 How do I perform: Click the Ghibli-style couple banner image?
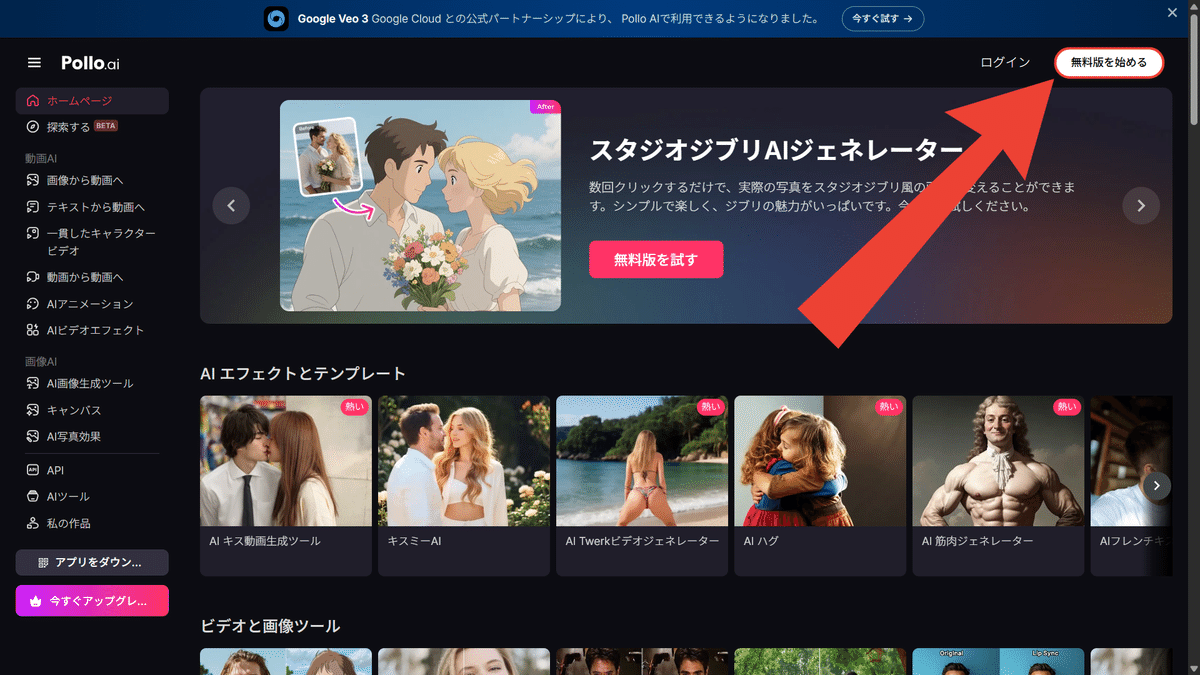420,206
